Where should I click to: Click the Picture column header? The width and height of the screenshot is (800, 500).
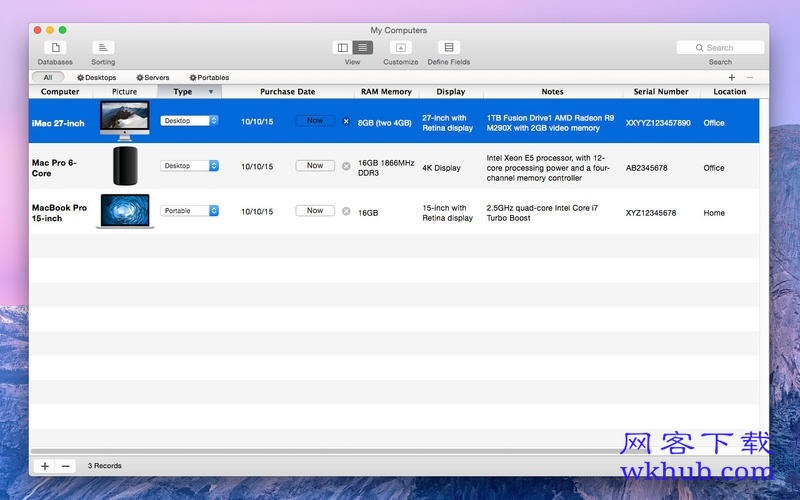click(x=124, y=92)
